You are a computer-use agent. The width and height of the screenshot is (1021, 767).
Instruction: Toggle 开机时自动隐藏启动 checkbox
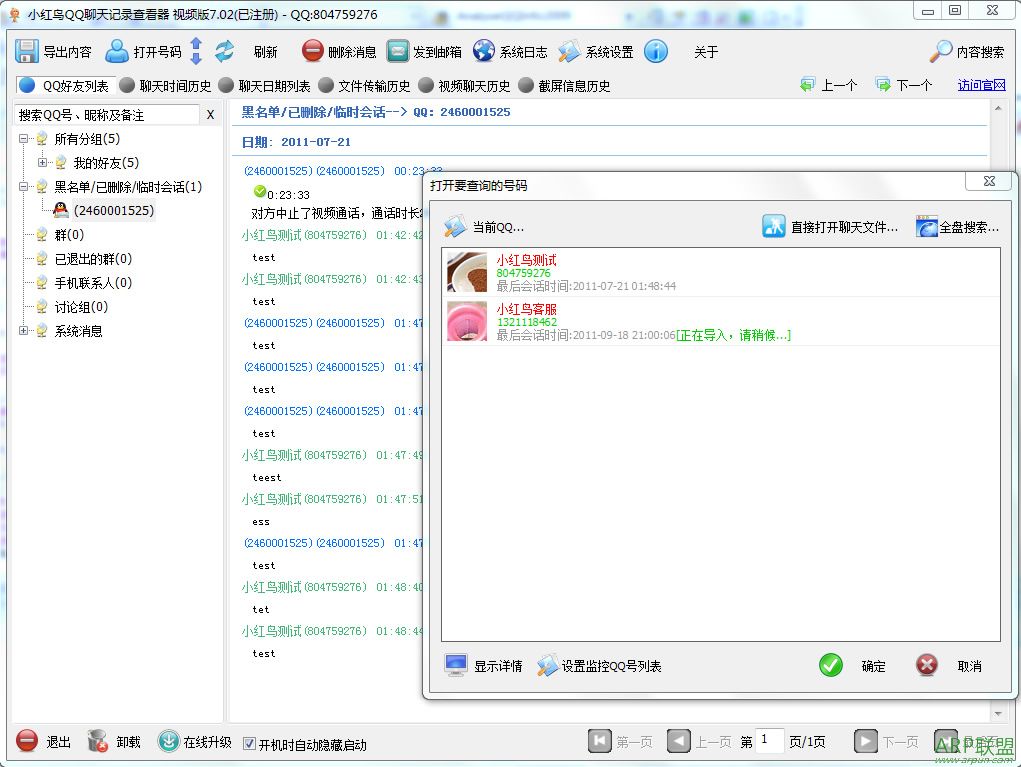(x=249, y=744)
